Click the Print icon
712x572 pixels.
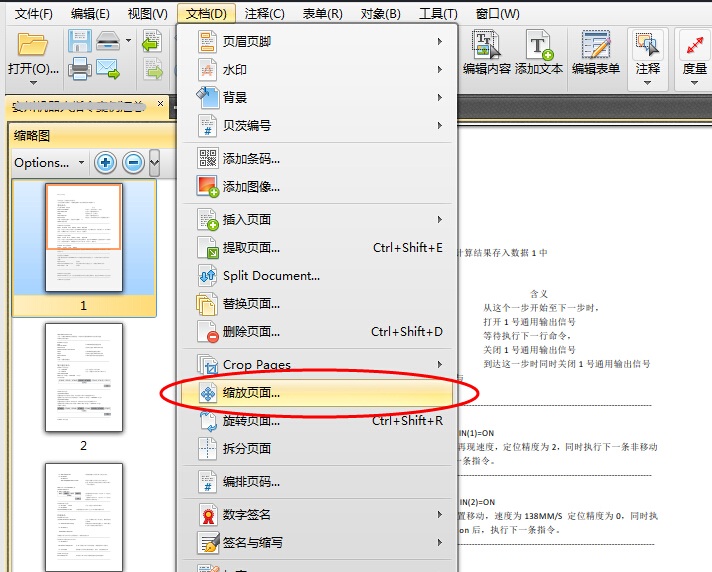[79, 69]
